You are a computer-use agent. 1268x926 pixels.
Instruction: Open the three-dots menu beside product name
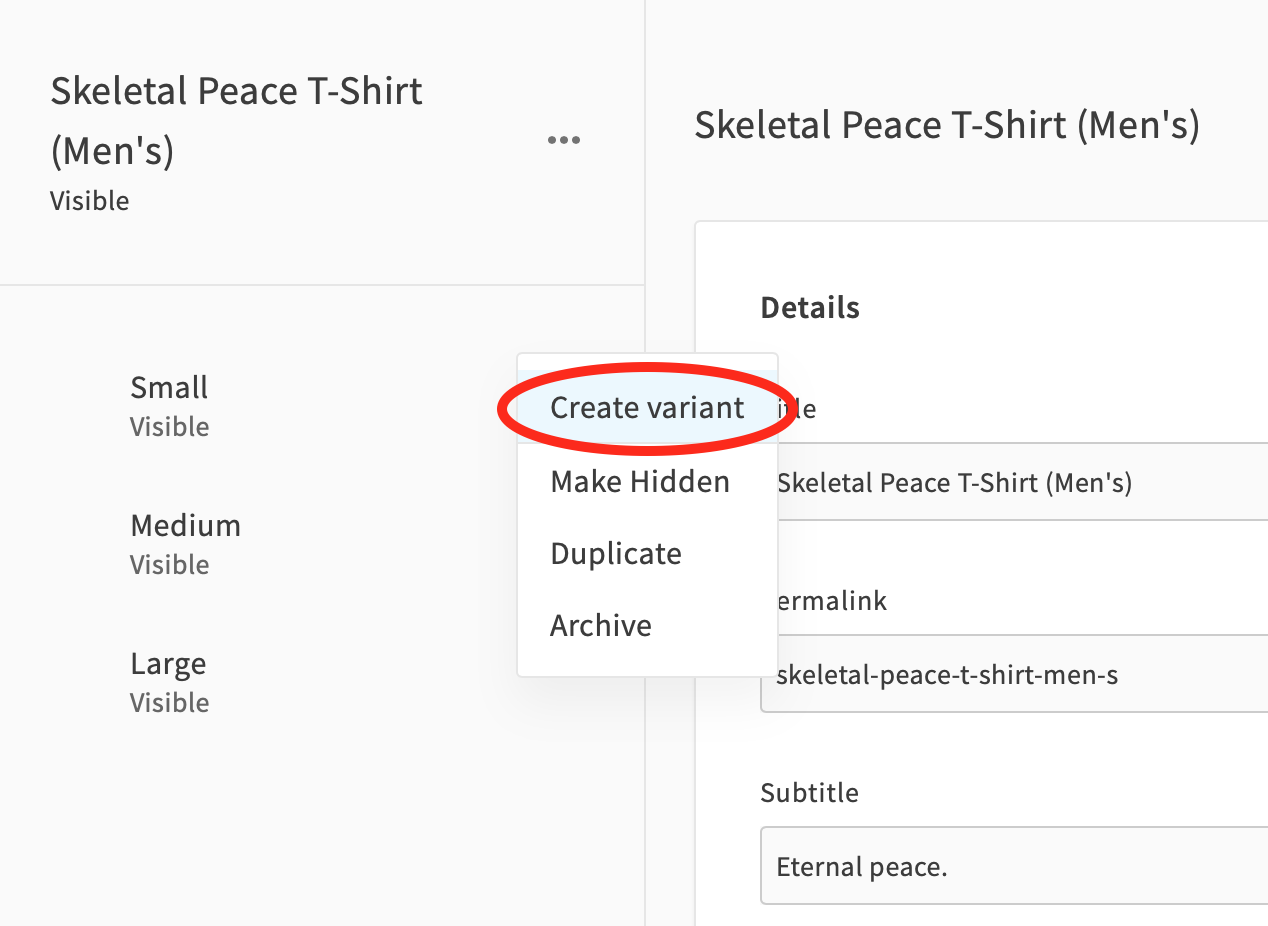564,140
